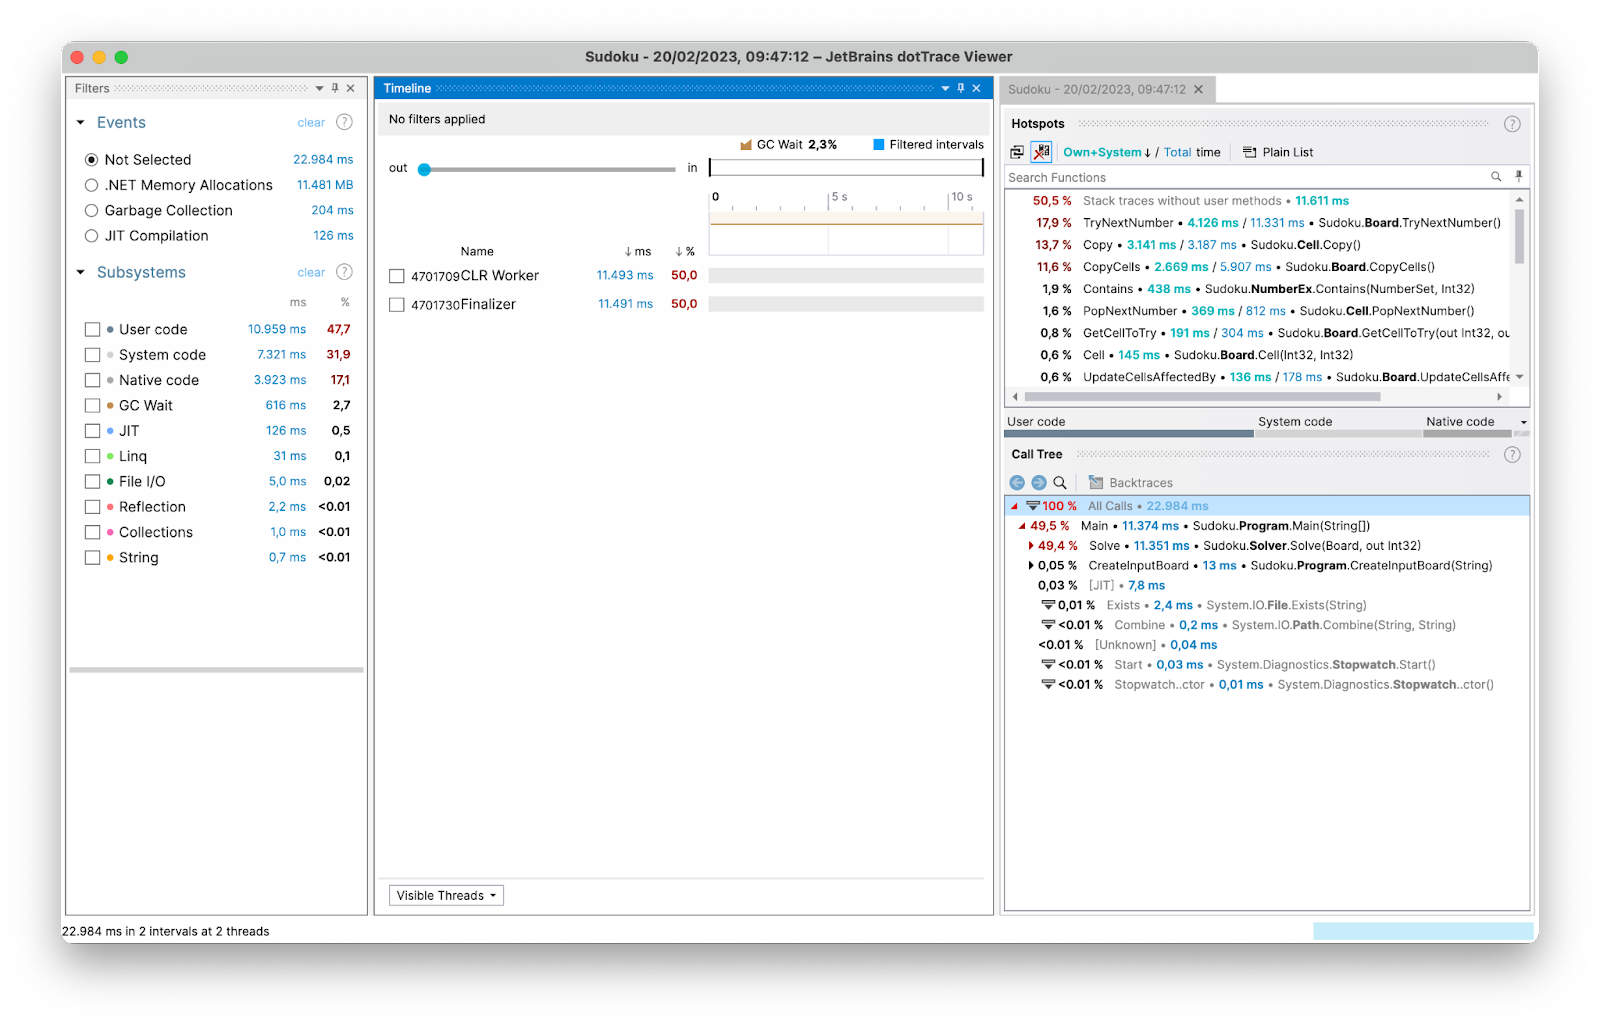Expand the Solve call tree node

pos(1031,546)
